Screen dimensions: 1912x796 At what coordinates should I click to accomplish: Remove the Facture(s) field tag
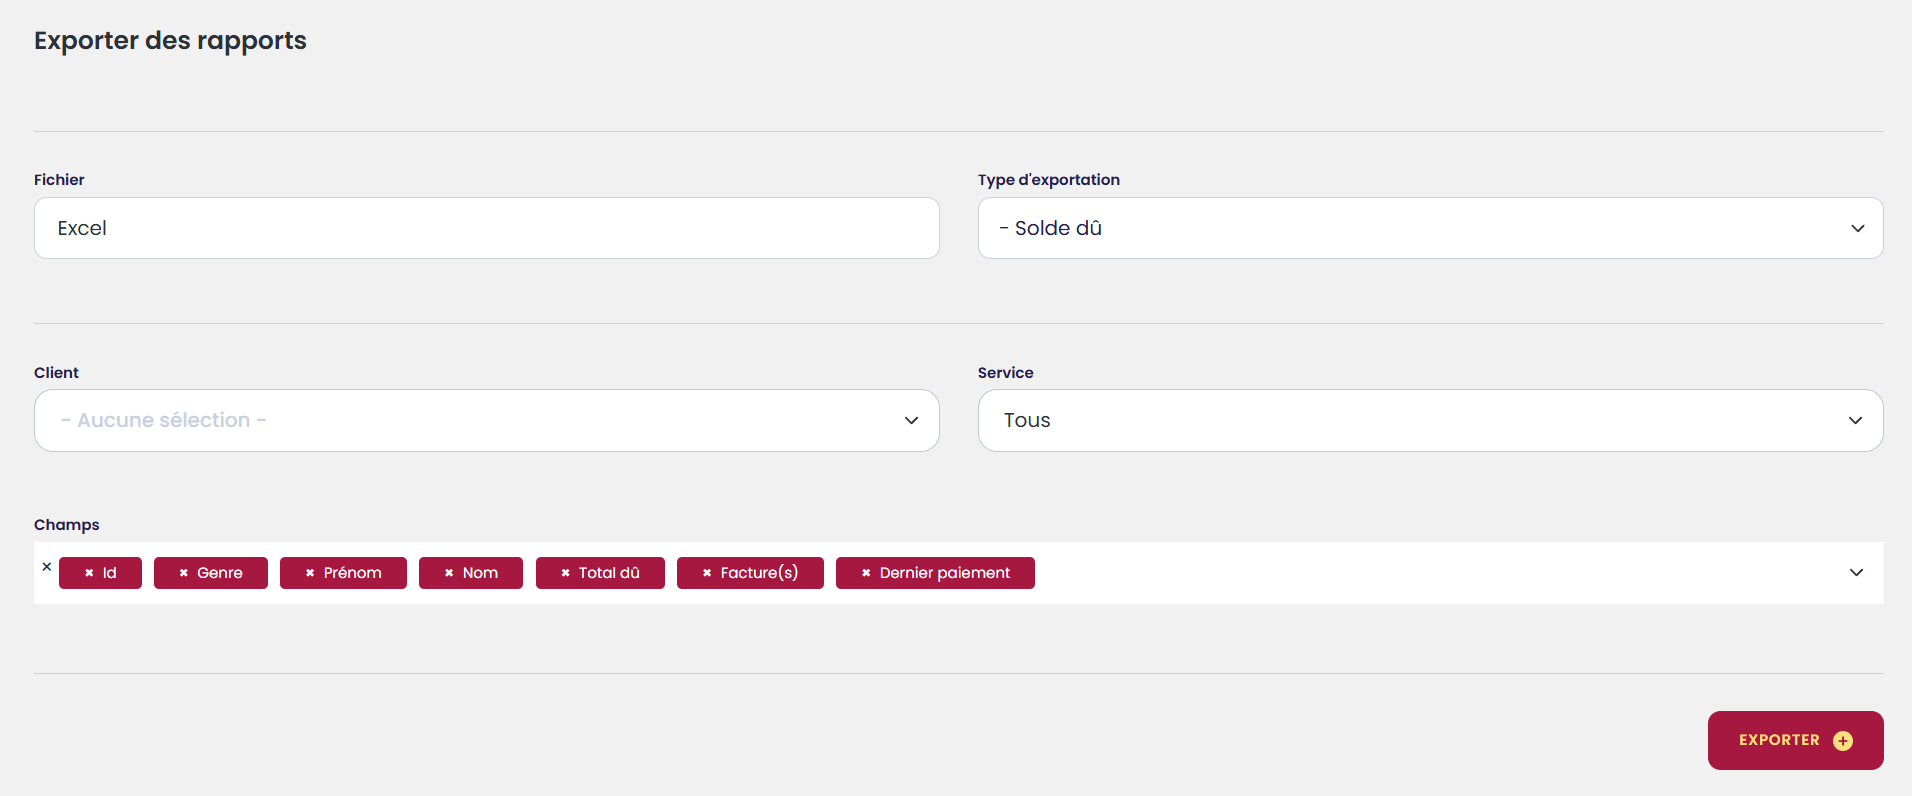(707, 573)
